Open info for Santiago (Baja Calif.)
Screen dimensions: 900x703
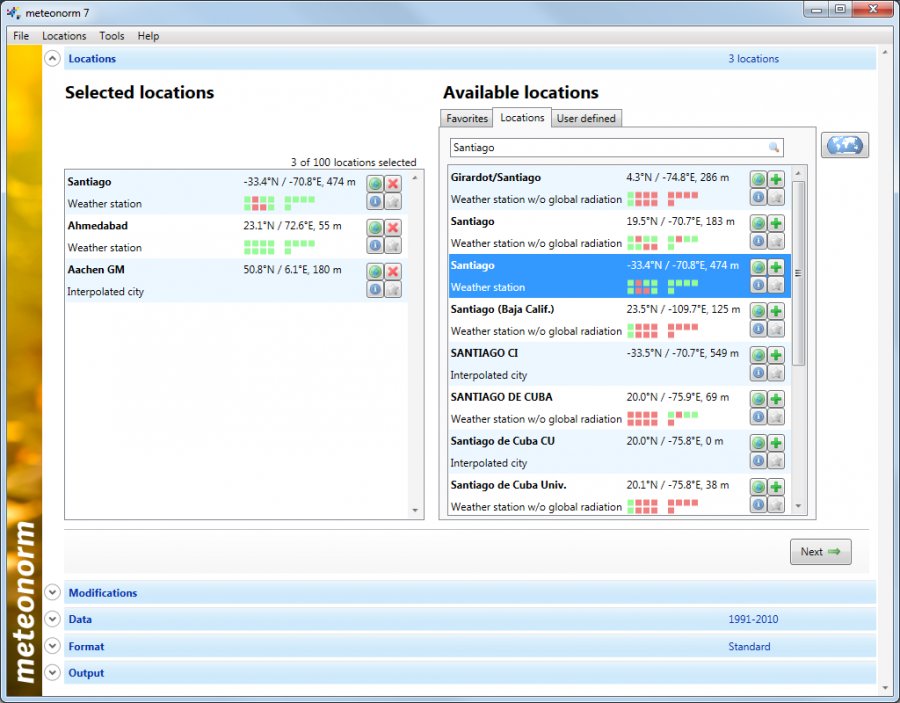tap(758, 329)
